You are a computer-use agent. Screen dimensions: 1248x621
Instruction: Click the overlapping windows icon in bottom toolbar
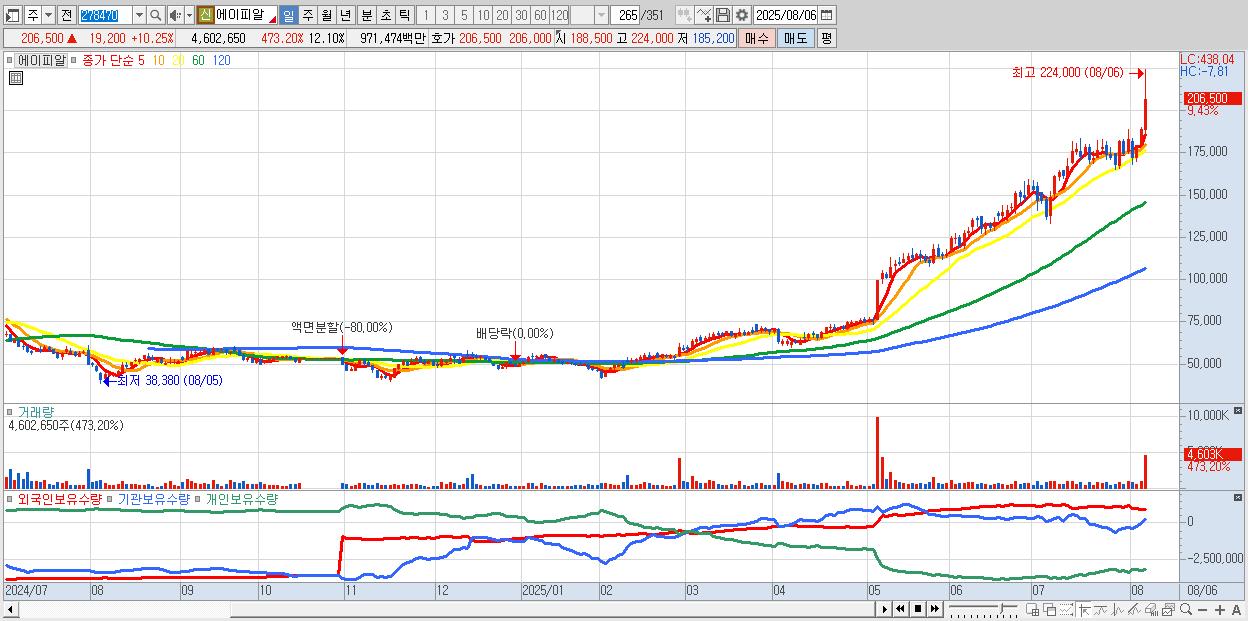pos(1050,609)
